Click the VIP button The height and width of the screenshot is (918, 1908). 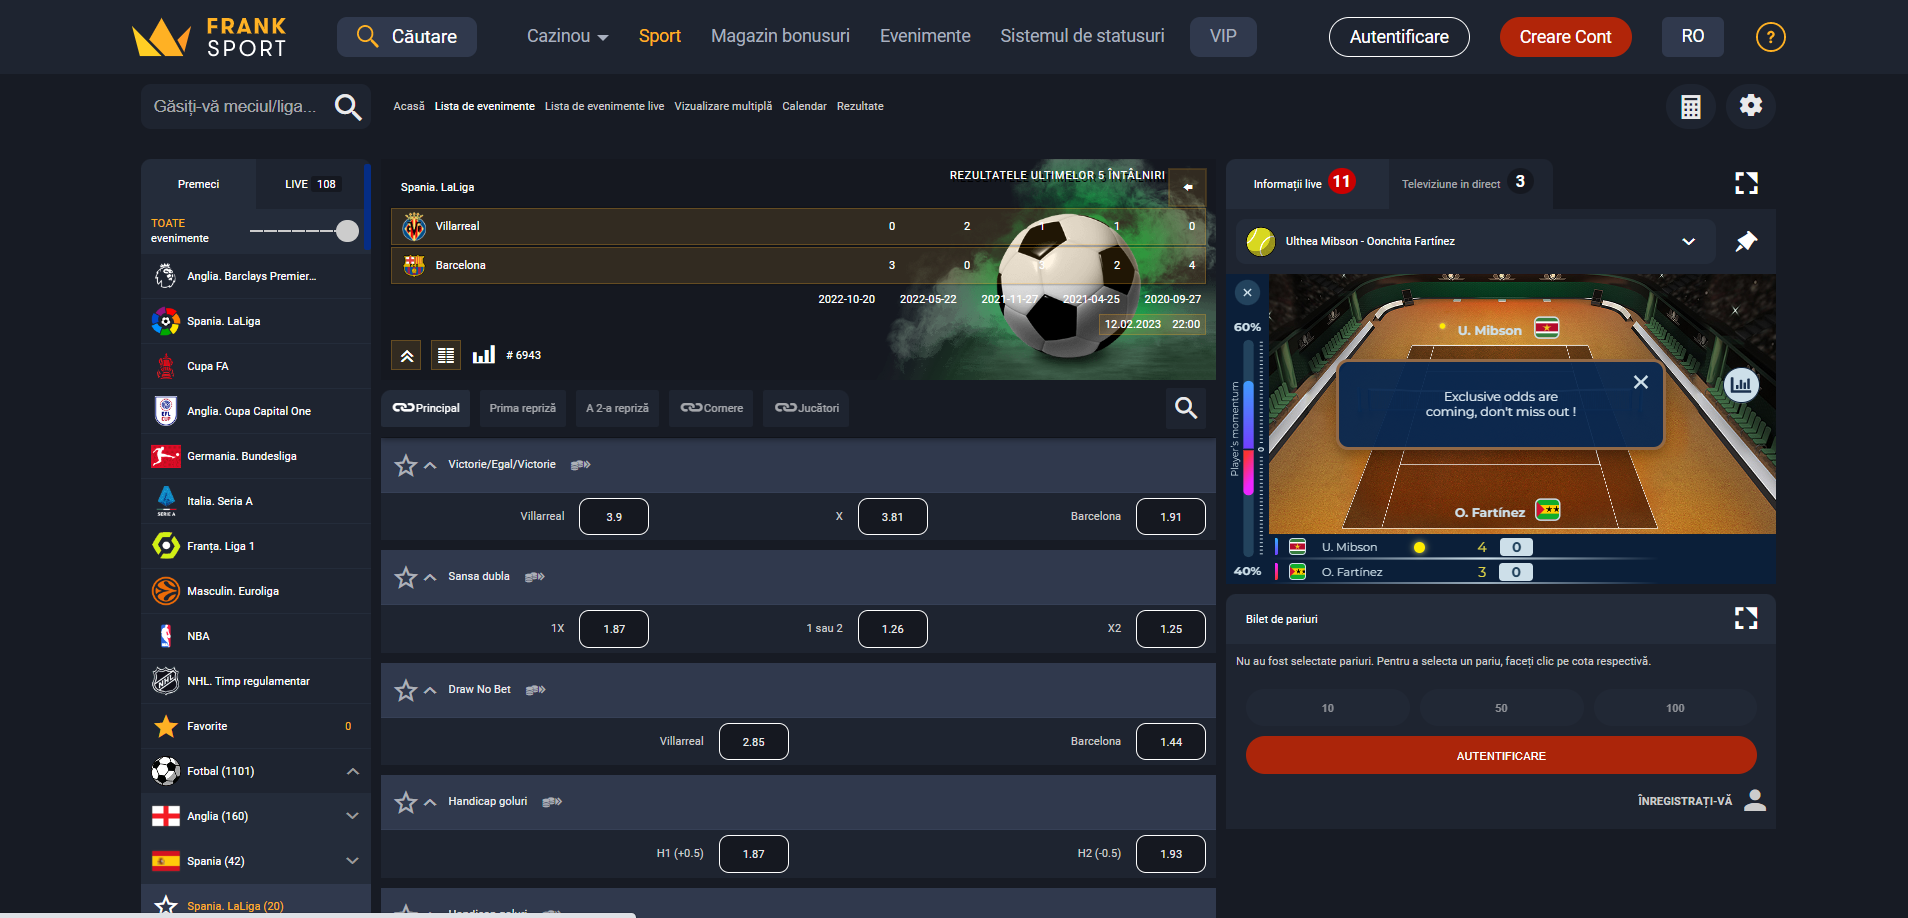1223,37
